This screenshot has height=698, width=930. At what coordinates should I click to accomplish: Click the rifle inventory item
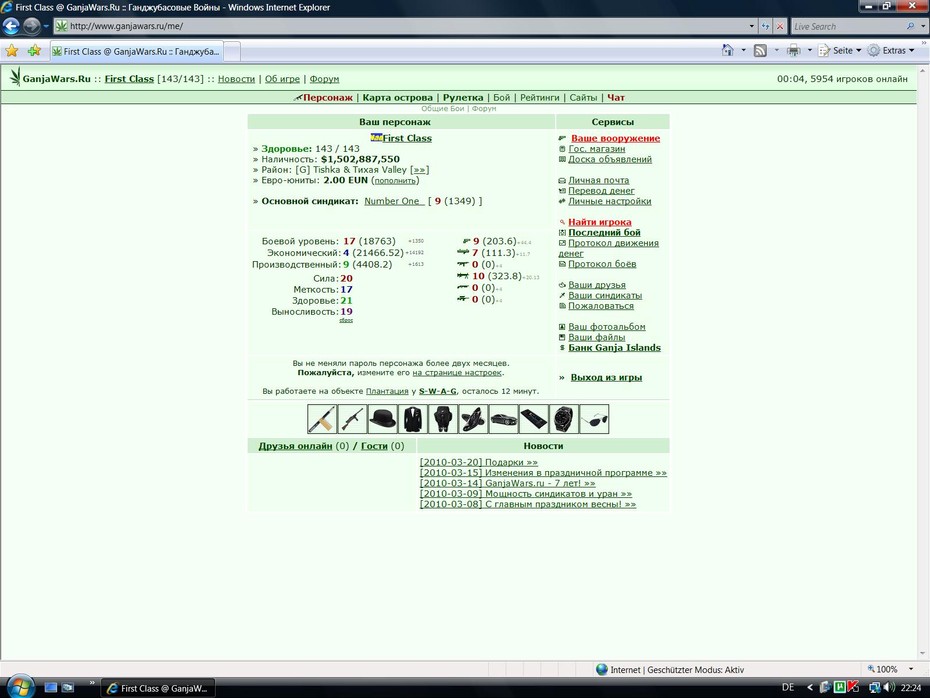(352, 419)
